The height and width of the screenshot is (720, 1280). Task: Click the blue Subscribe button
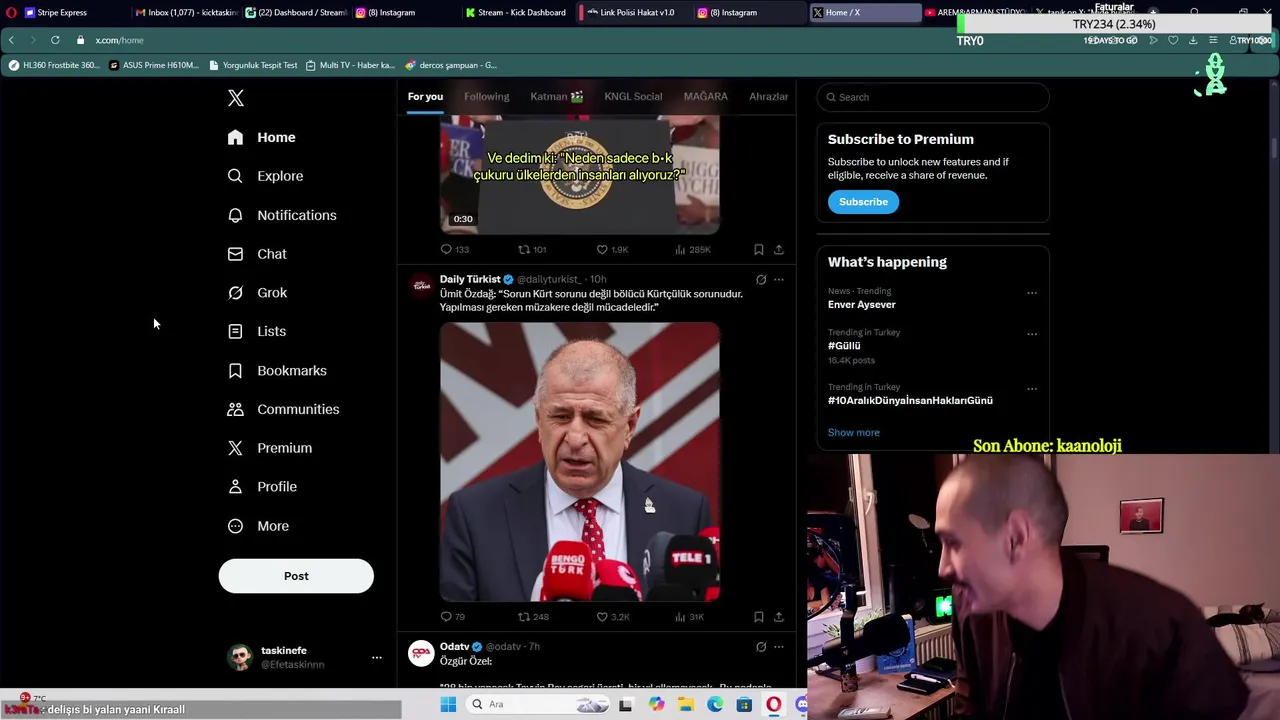863,202
